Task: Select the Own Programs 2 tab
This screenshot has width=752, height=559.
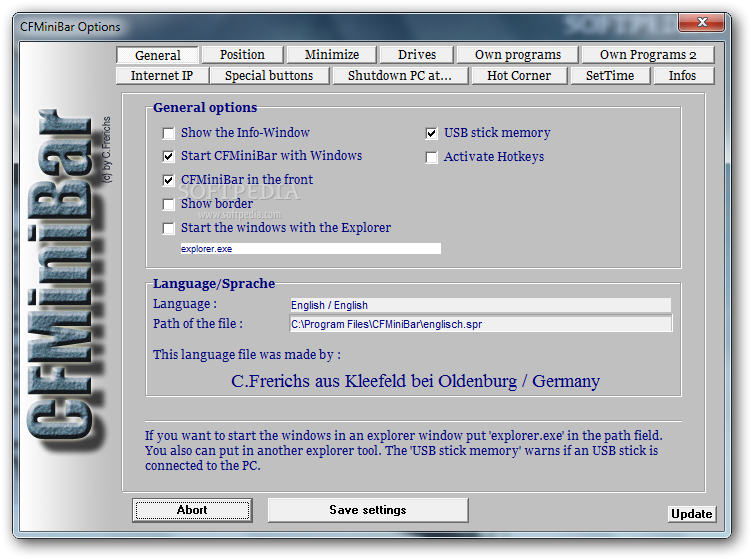Action: pyautogui.click(x=648, y=55)
